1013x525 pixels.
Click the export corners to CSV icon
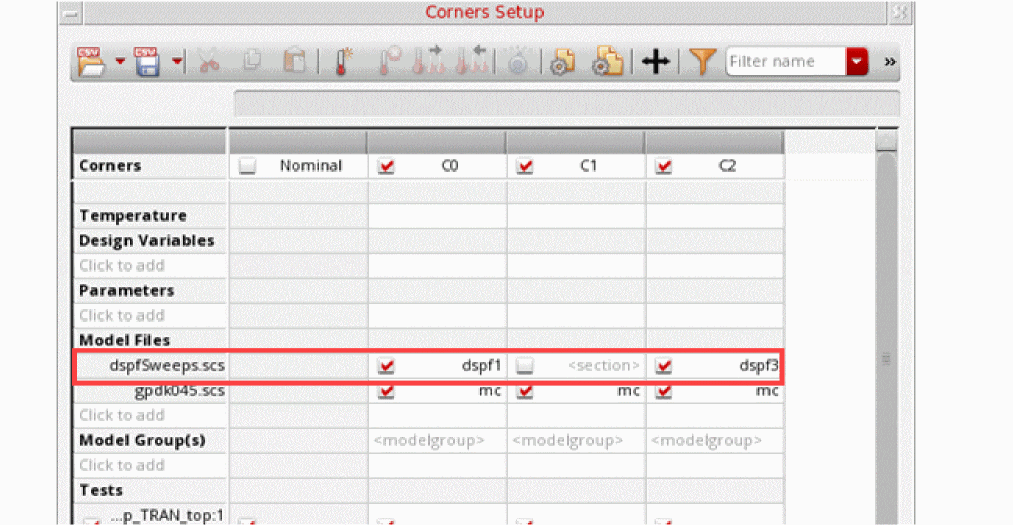click(147, 61)
